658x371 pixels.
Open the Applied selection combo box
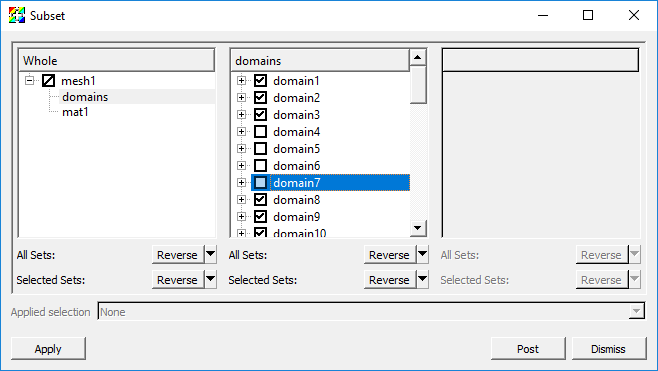pos(371,311)
